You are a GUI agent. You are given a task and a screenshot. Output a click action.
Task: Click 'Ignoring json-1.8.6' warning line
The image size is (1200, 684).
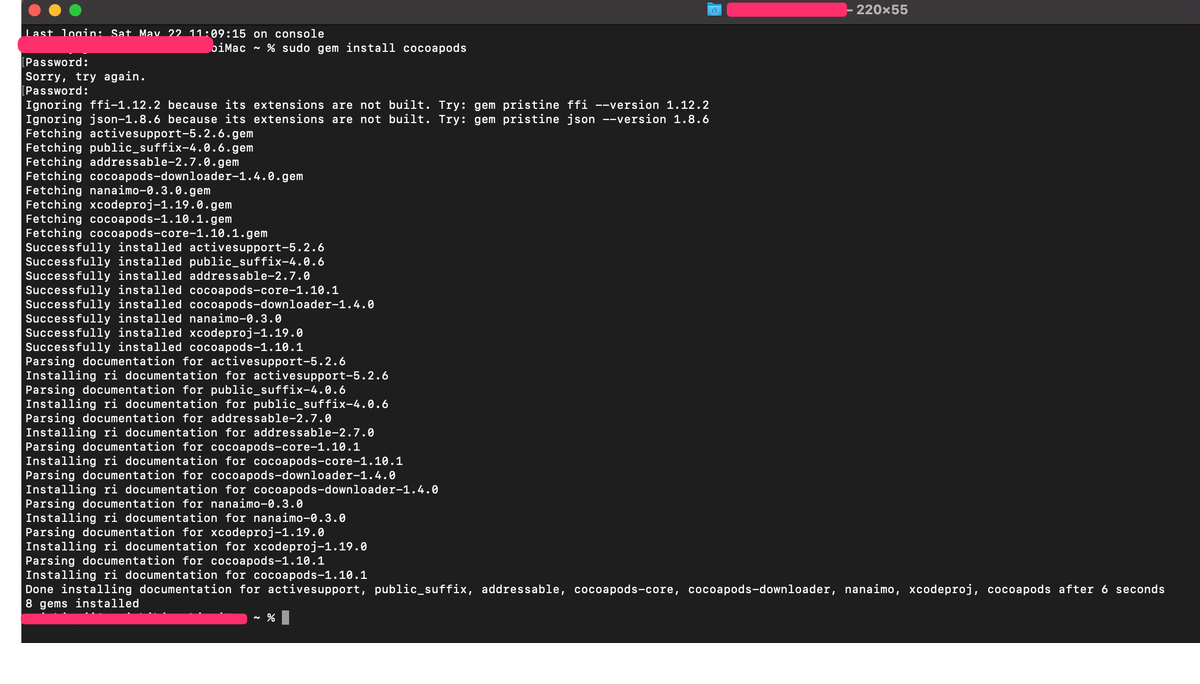367,119
